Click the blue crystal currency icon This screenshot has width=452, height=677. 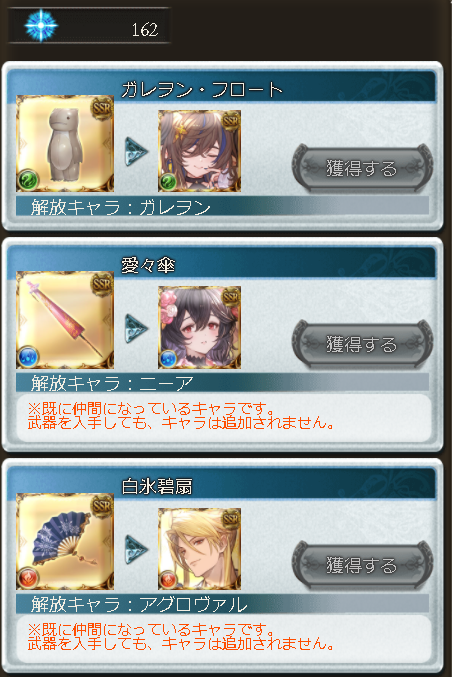click(41, 26)
